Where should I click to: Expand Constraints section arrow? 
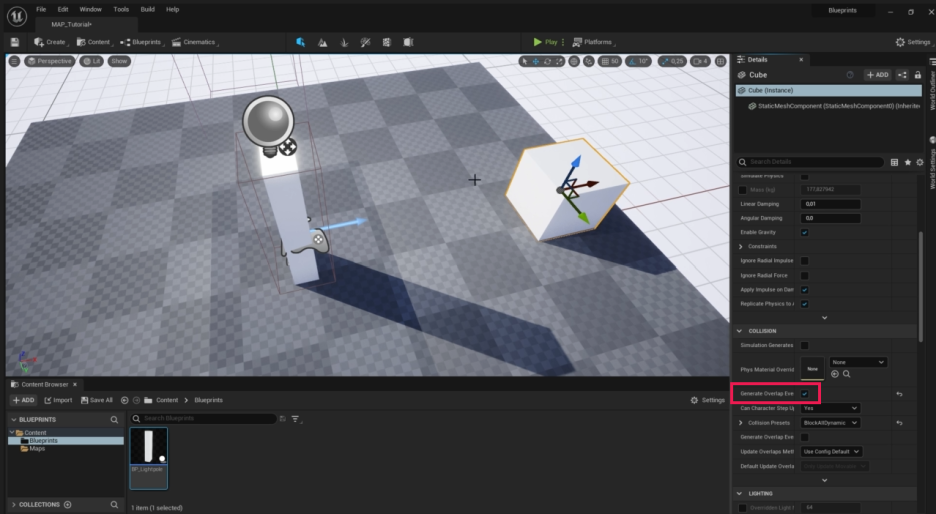point(741,247)
